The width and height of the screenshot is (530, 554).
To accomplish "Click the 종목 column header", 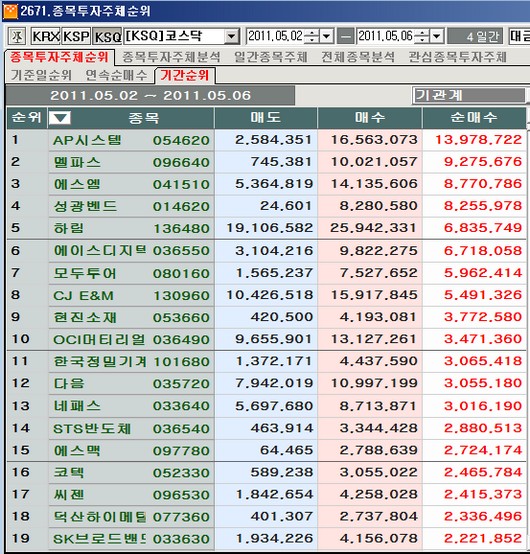I will [x=143, y=117].
